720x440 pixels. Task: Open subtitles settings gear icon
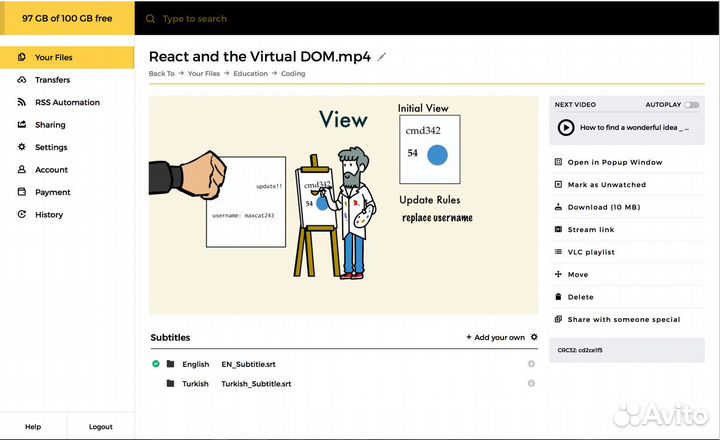point(534,337)
